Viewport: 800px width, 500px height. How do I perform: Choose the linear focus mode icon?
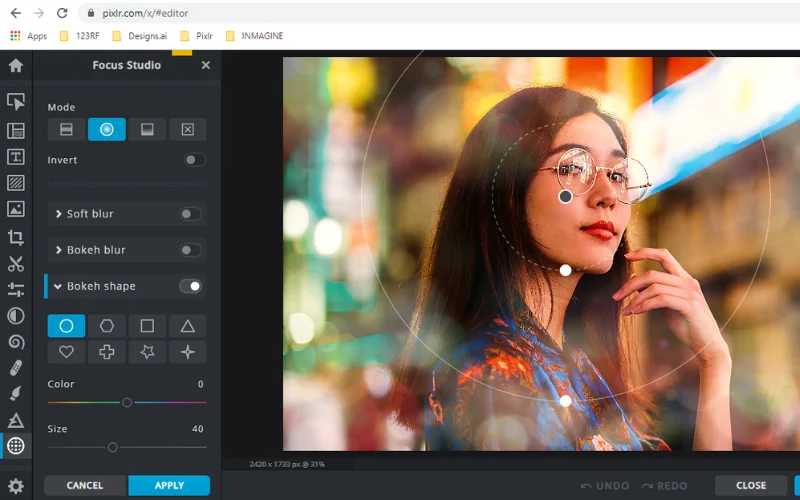(66, 129)
